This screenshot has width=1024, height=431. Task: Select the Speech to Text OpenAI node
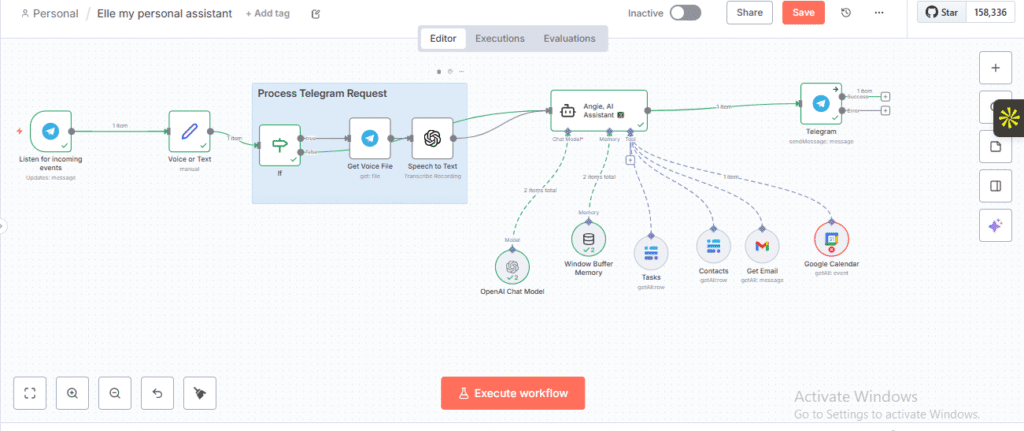tap(432, 138)
